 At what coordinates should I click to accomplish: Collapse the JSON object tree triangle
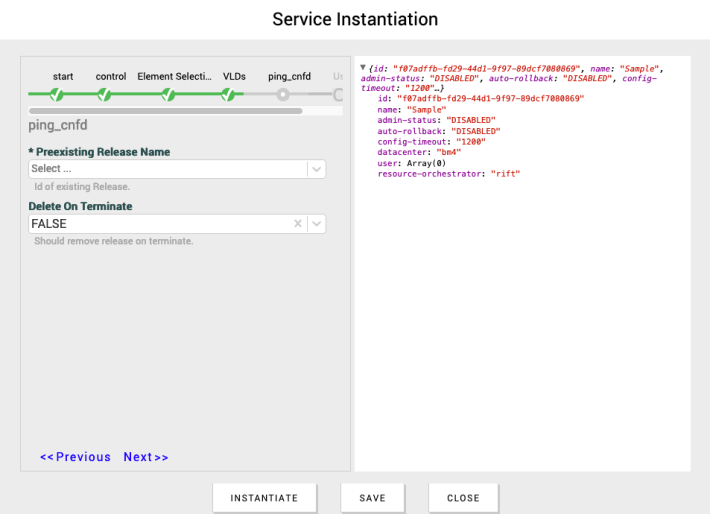click(x=363, y=68)
